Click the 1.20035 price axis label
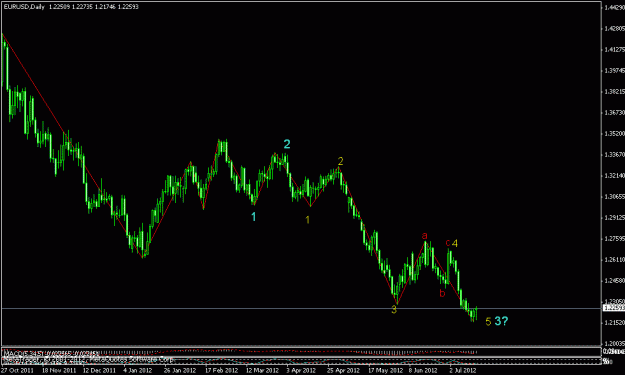 pyautogui.click(x=614, y=343)
